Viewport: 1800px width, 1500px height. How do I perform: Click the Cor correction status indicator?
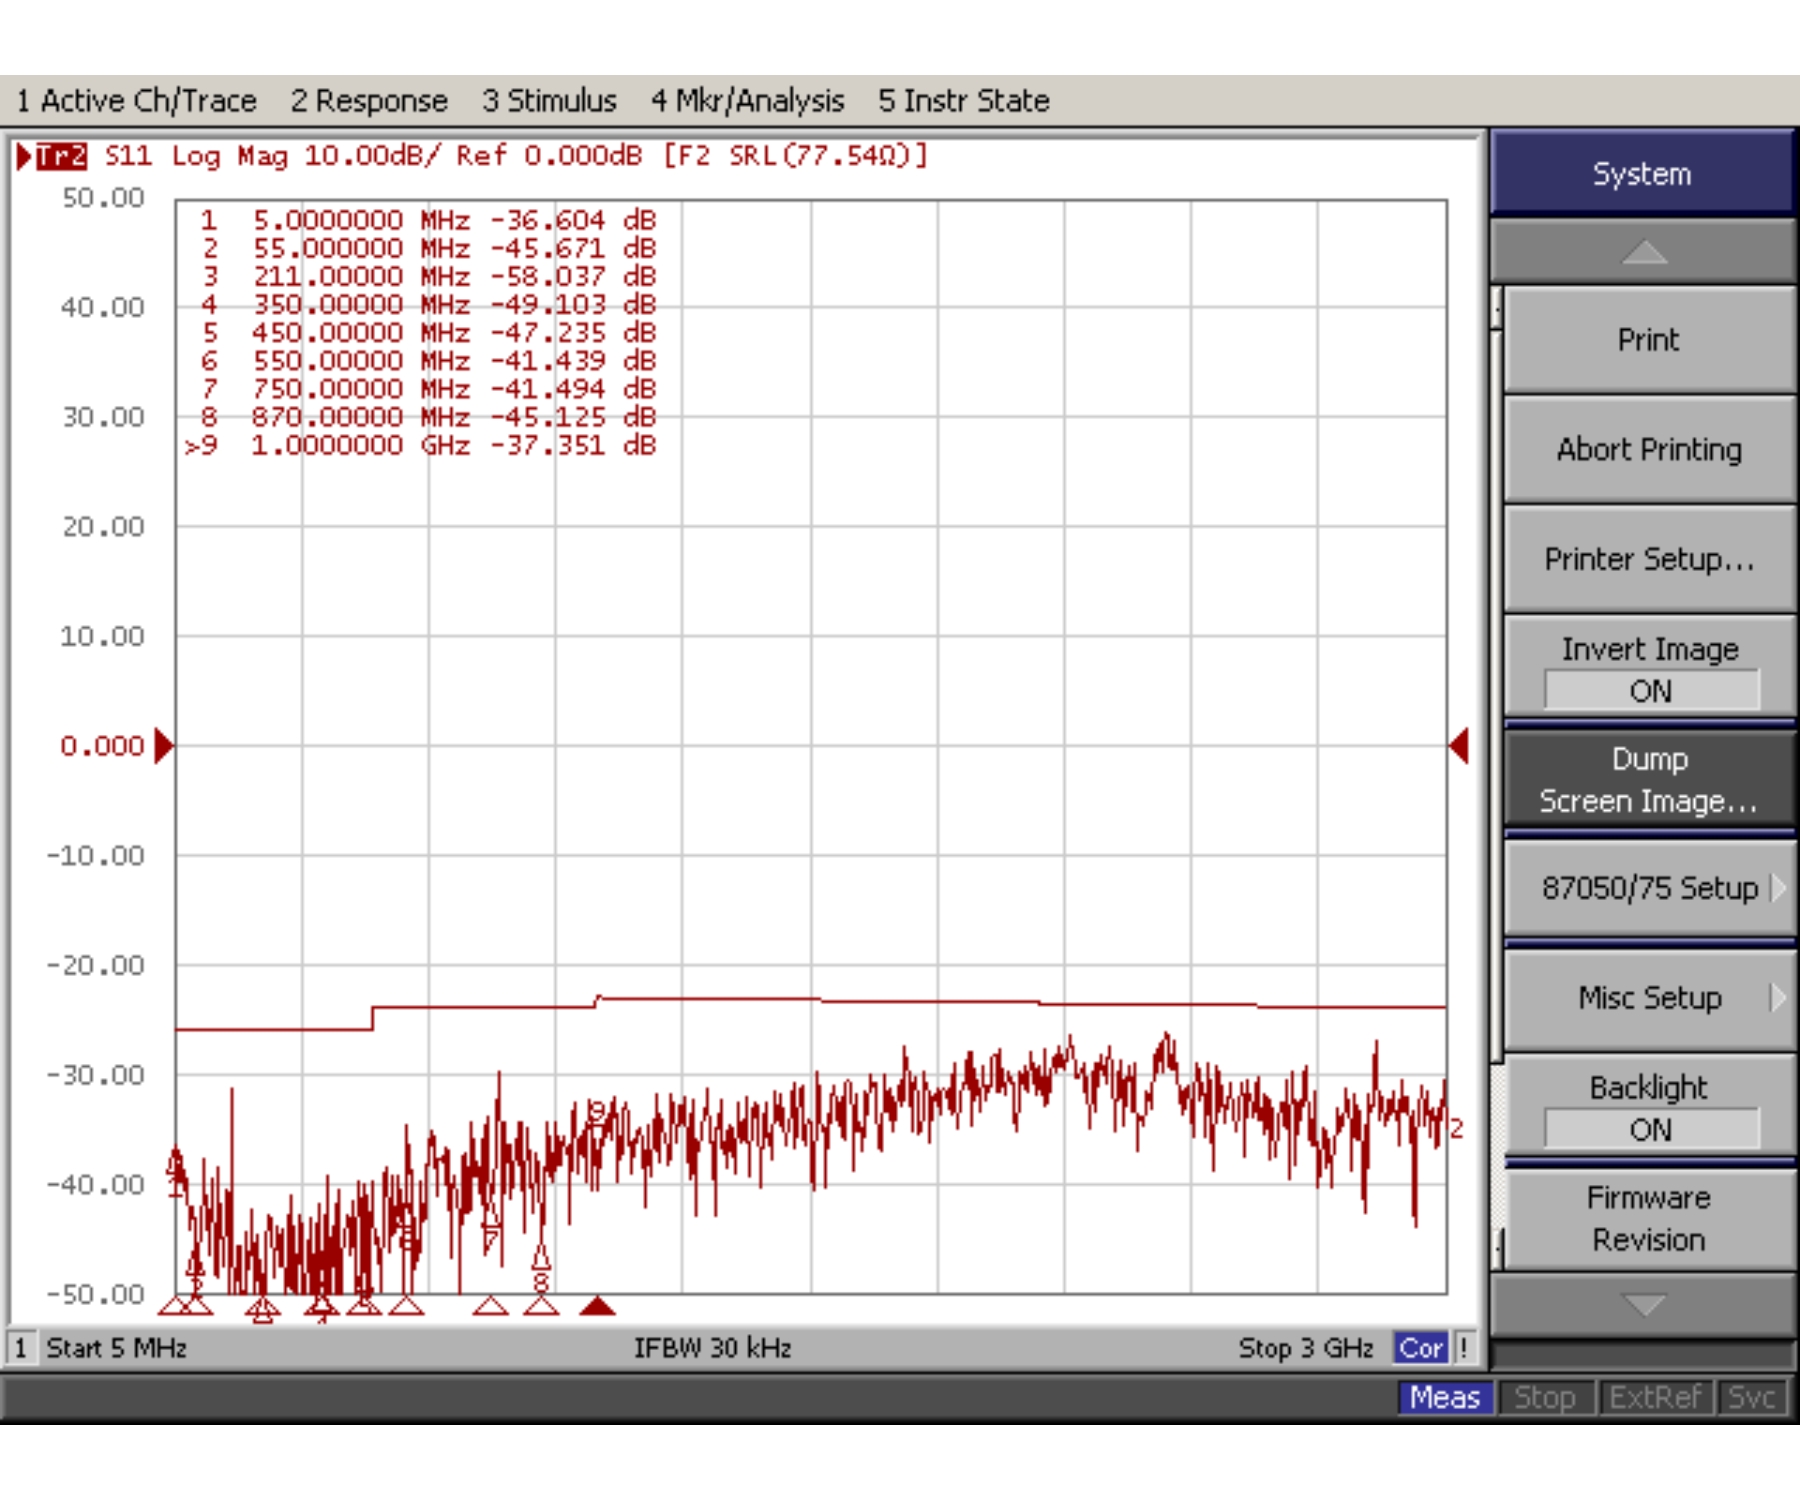tap(1420, 1348)
